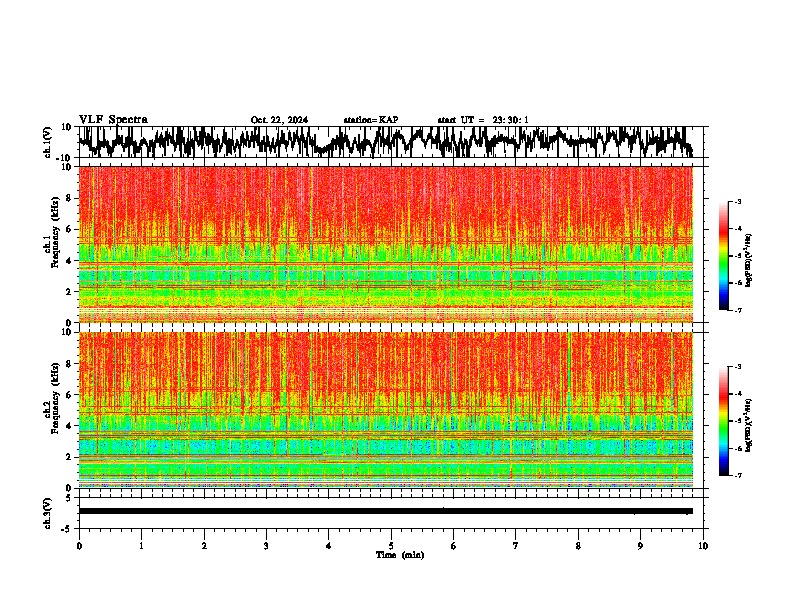792x612 pixels.
Task: Click the ch.2 spectrogram color bar
Action: (x=723, y=421)
